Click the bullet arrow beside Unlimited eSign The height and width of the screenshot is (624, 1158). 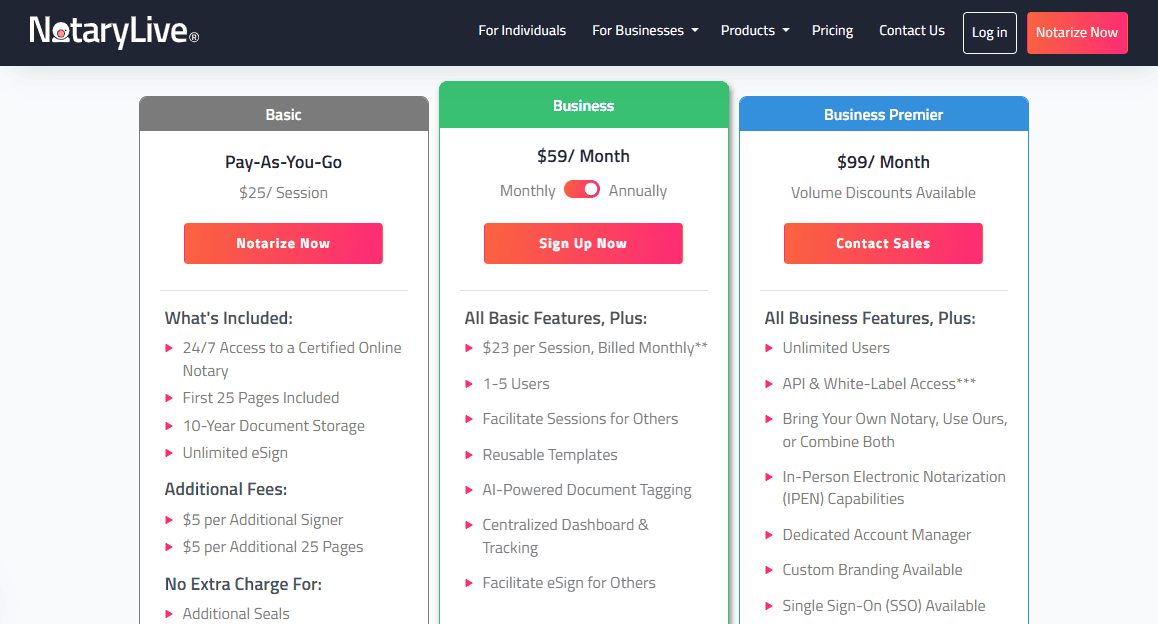click(x=169, y=453)
